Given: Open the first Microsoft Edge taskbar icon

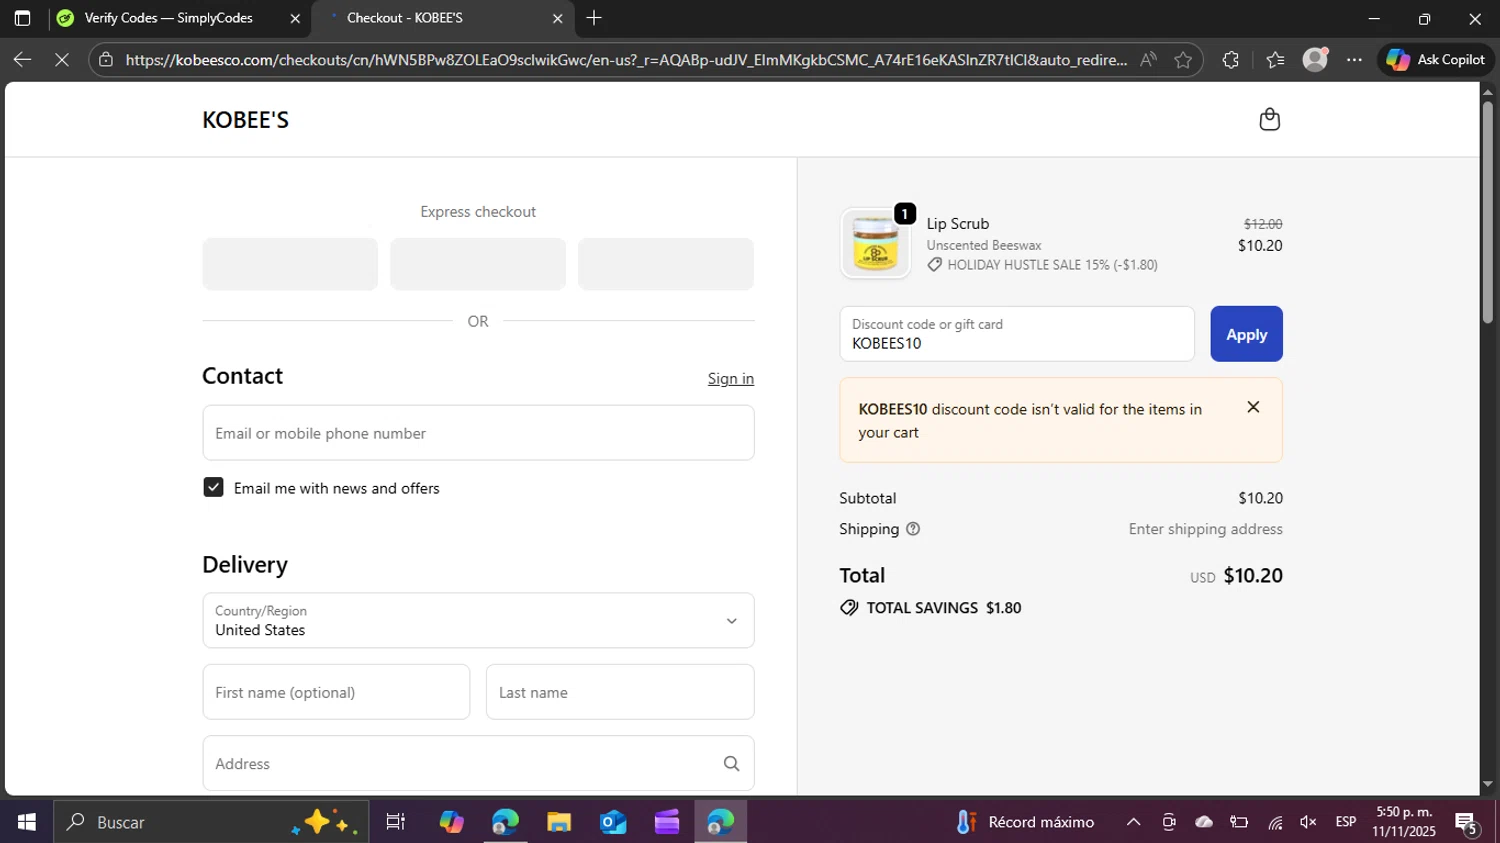Looking at the screenshot, I should click(x=505, y=822).
